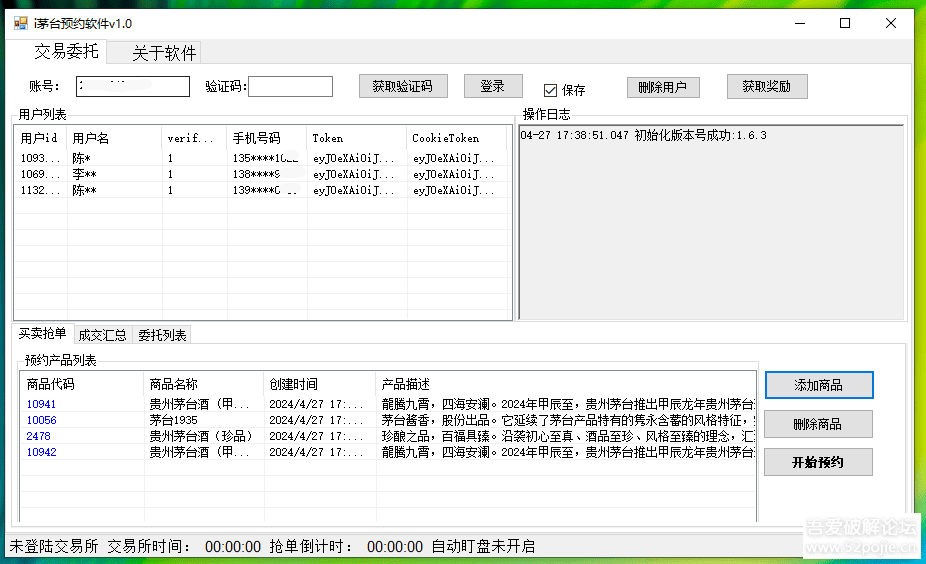This screenshot has height=564, width=926.
Task: Select product code 10942
Action: tap(41, 452)
